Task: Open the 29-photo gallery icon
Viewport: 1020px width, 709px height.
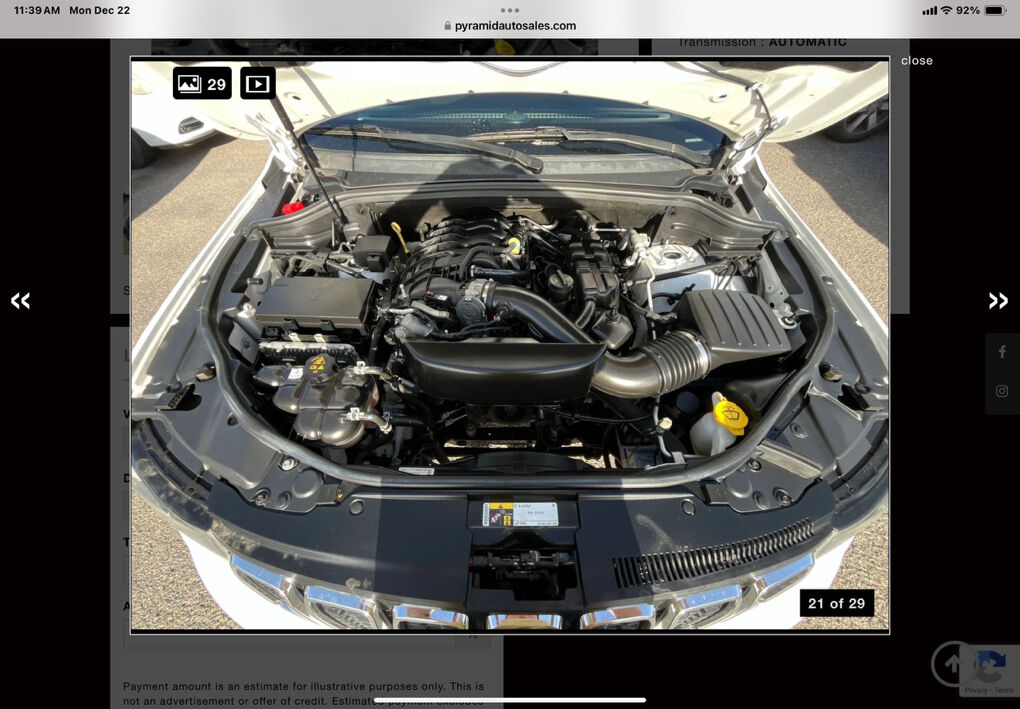Action: coord(202,84)
